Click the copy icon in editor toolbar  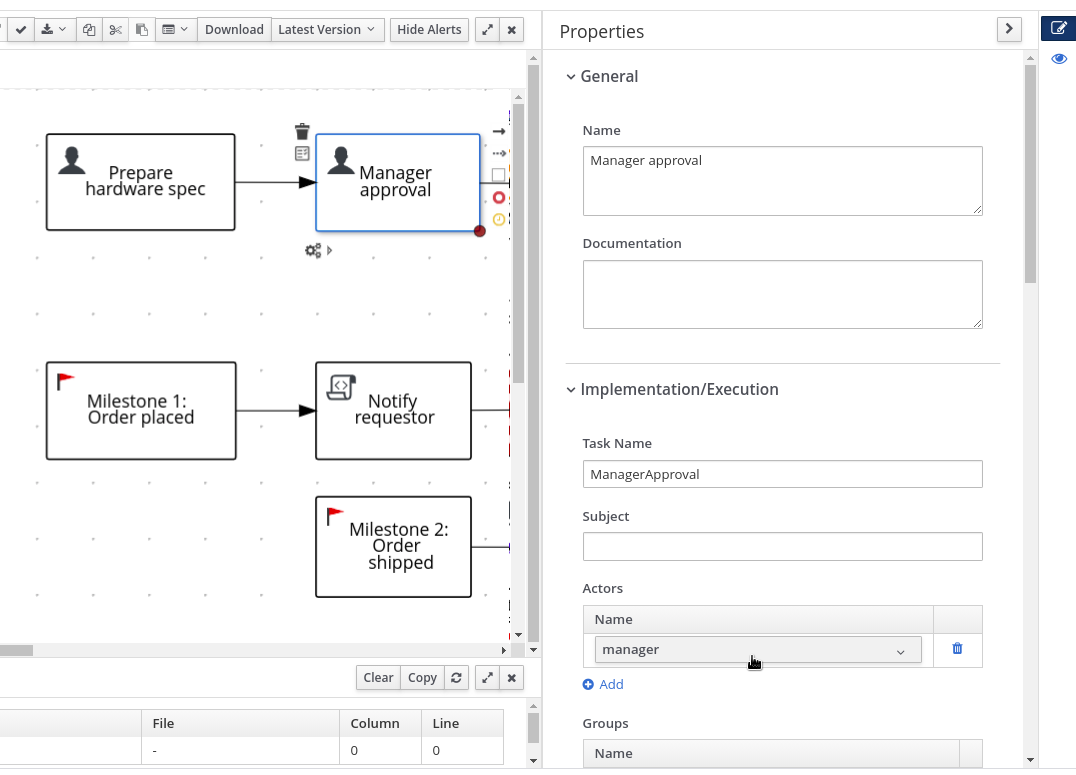89,30
